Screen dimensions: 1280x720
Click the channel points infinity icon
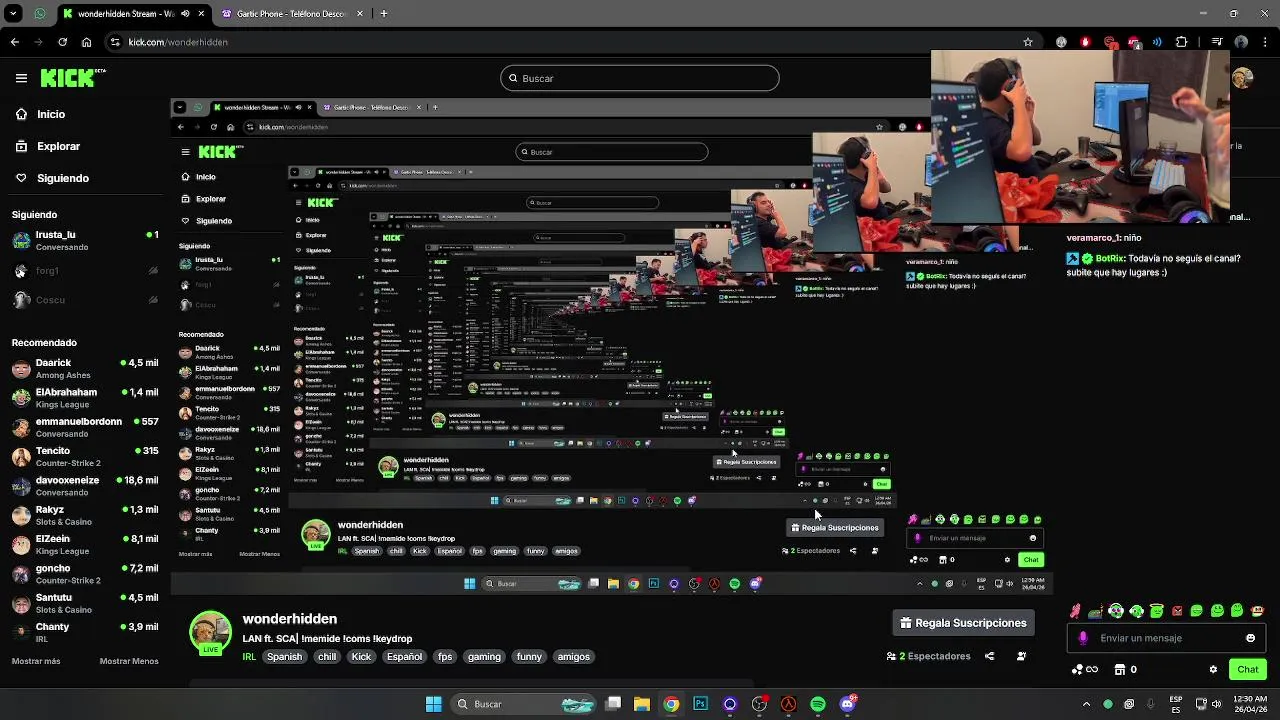coord(1085,669)
